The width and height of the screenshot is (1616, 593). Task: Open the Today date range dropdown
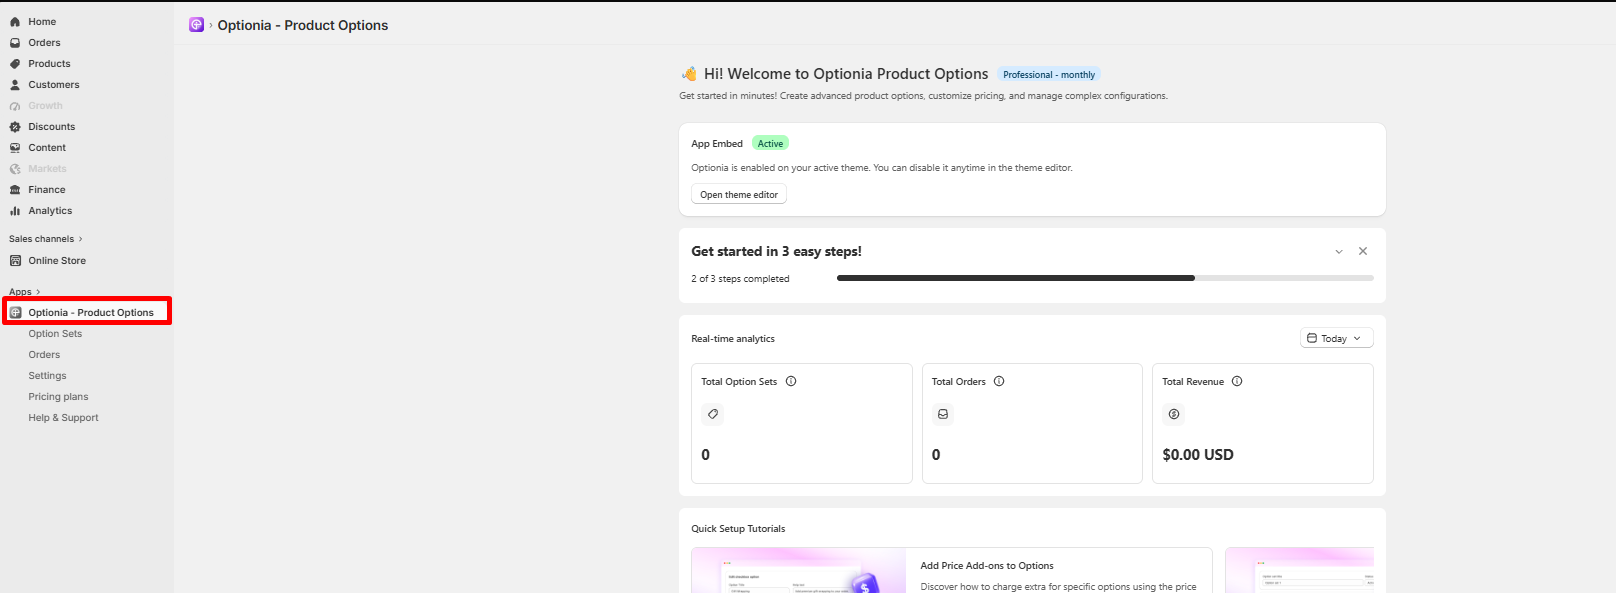coord(1337,338)
